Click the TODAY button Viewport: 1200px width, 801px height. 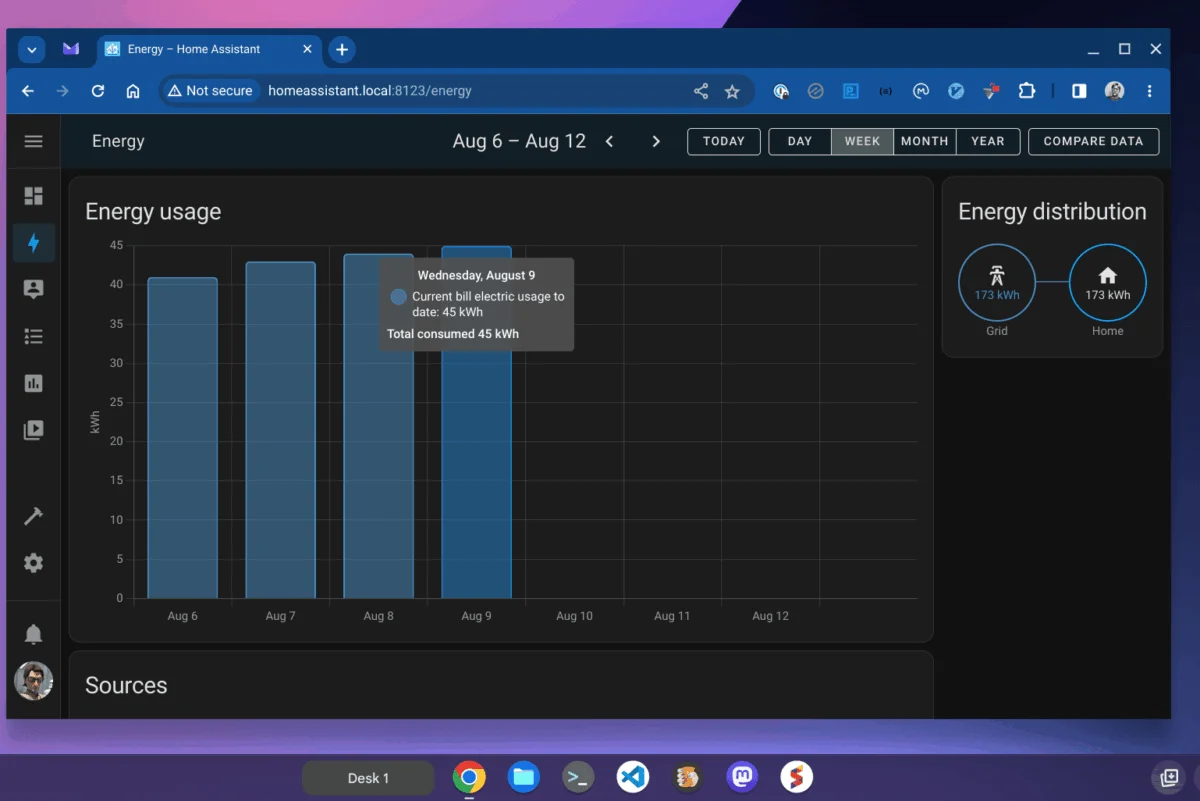[723, 141]
